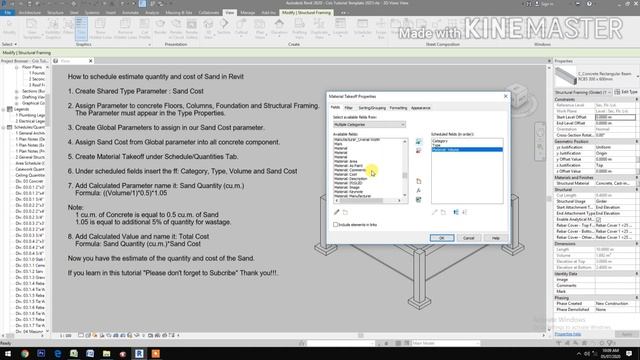This screenshot has width=640, height=360.
Task: Click the New parameter icon in dialog
Action: tap(418, 181)
